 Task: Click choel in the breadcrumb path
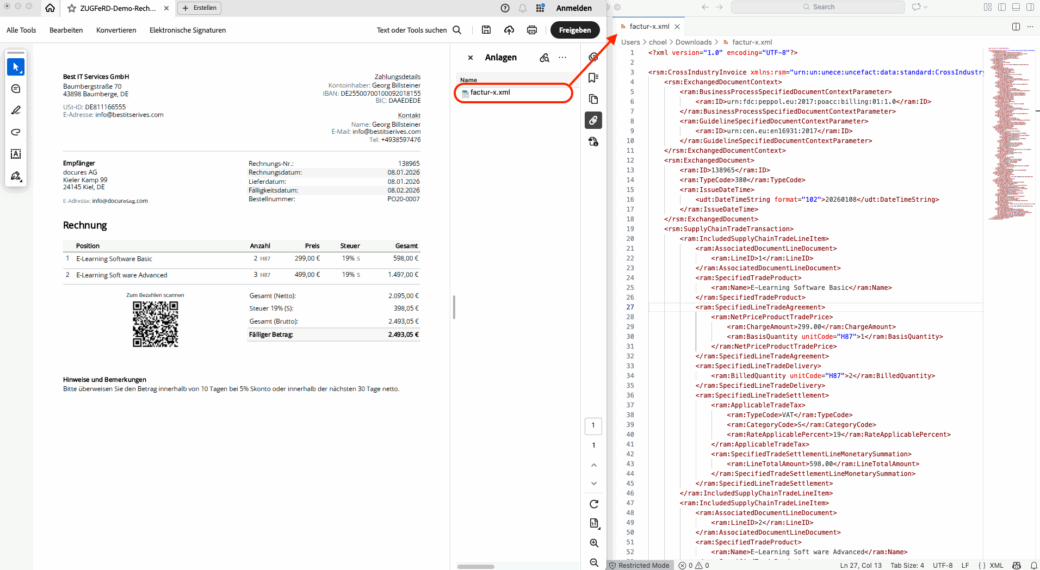click(x=657, y=42)
